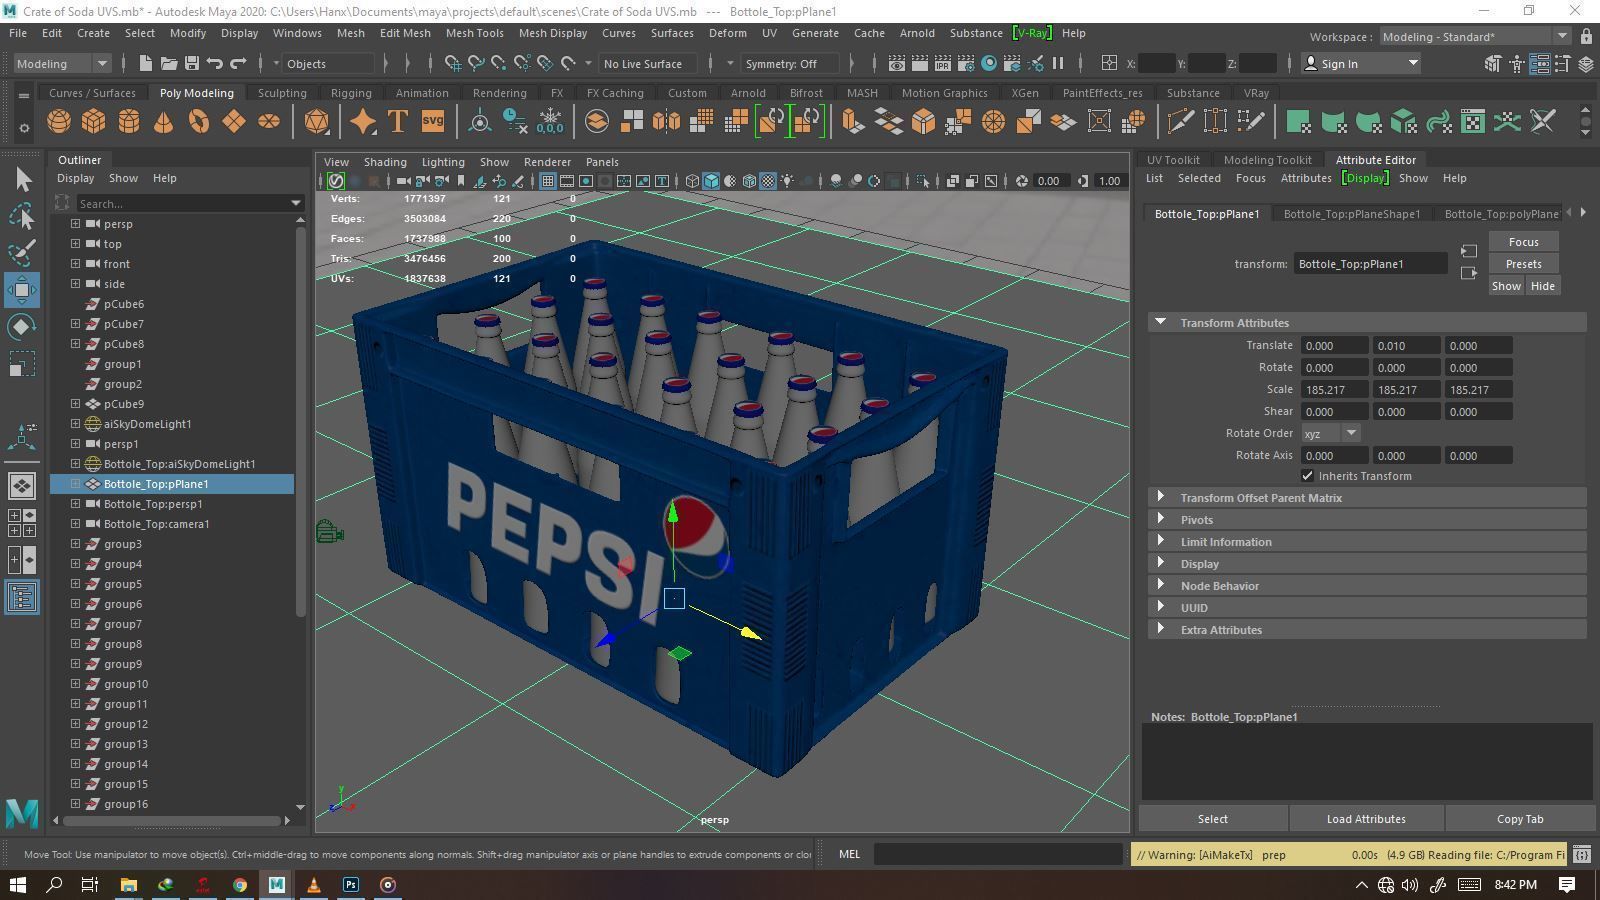Expand the Pivots section
The image size is (1600, 900).
[1196, 520]
